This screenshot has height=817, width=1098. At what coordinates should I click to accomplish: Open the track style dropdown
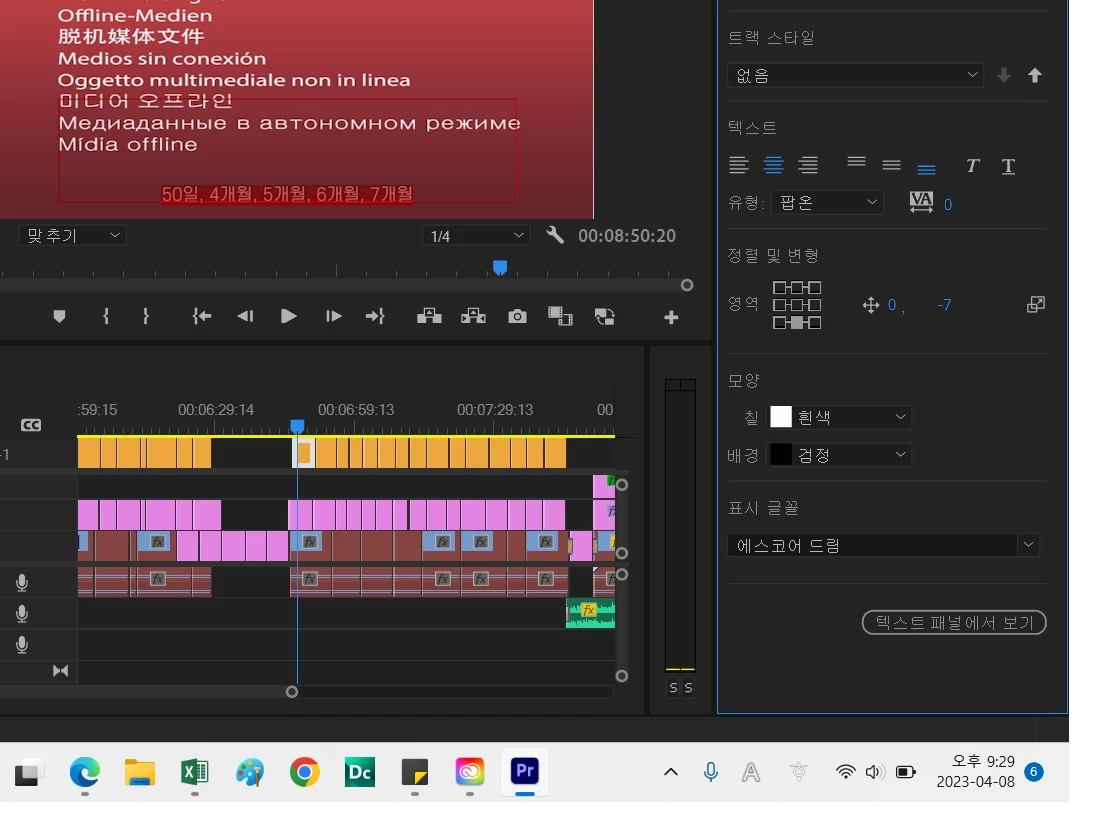pos(855,75)
